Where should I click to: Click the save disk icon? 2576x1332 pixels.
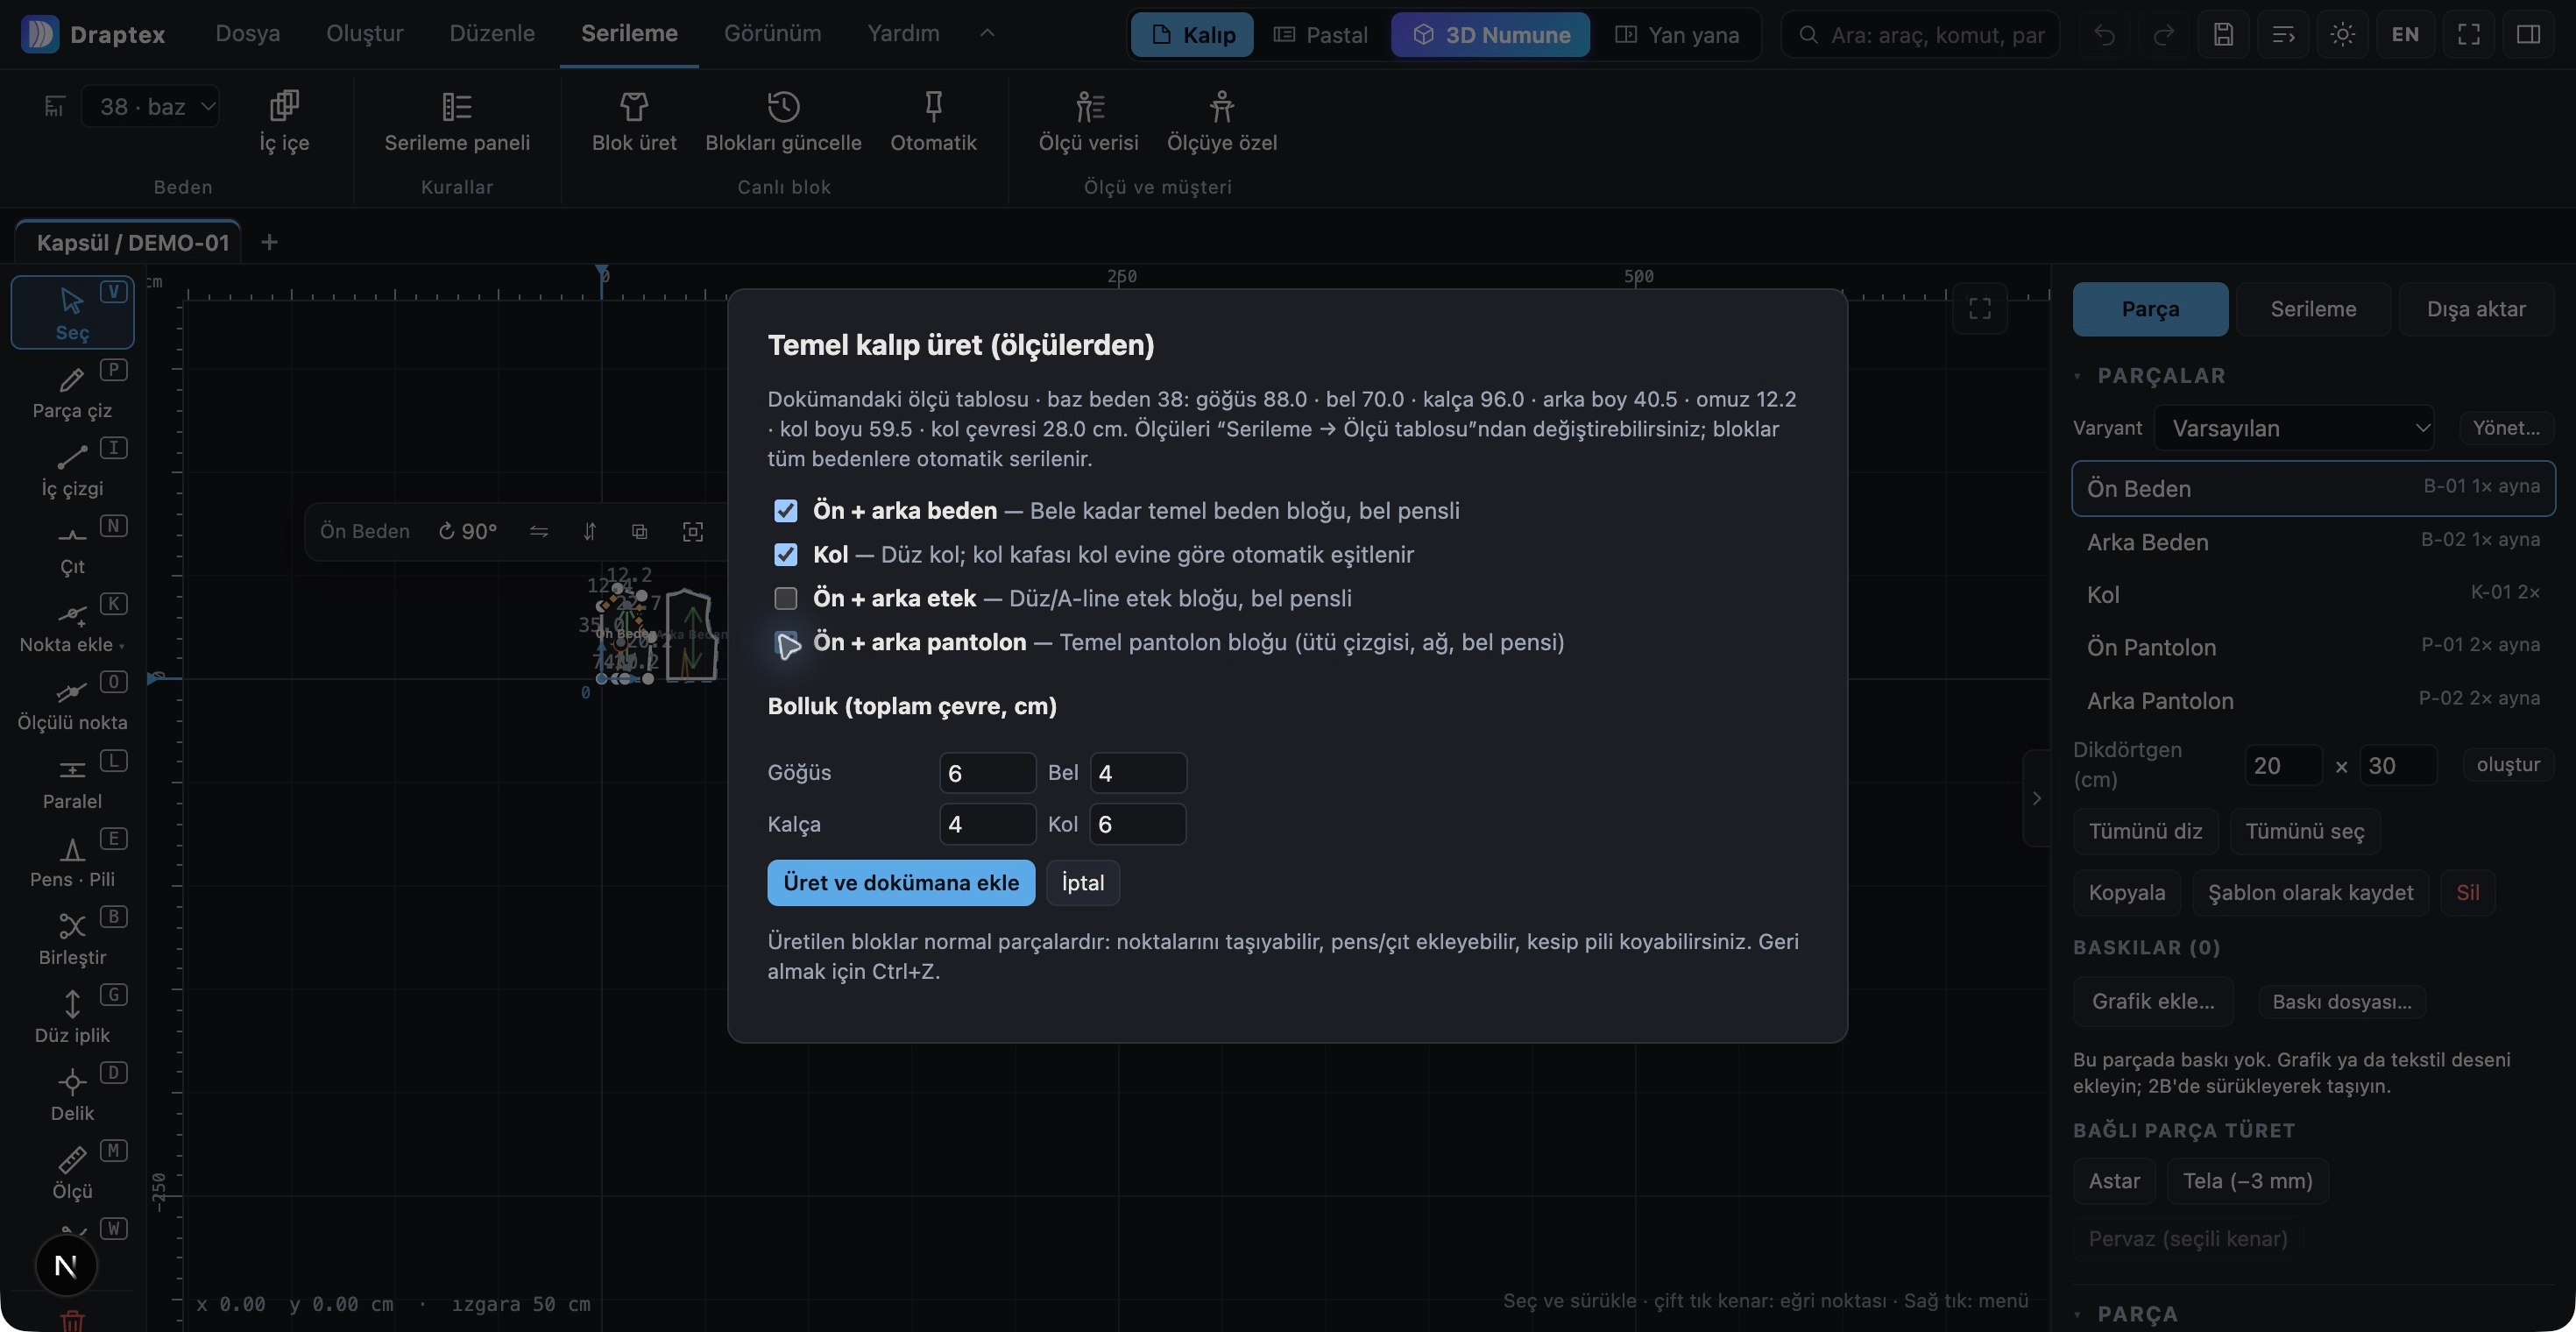pyautogui.click(x=2223, y=35)
